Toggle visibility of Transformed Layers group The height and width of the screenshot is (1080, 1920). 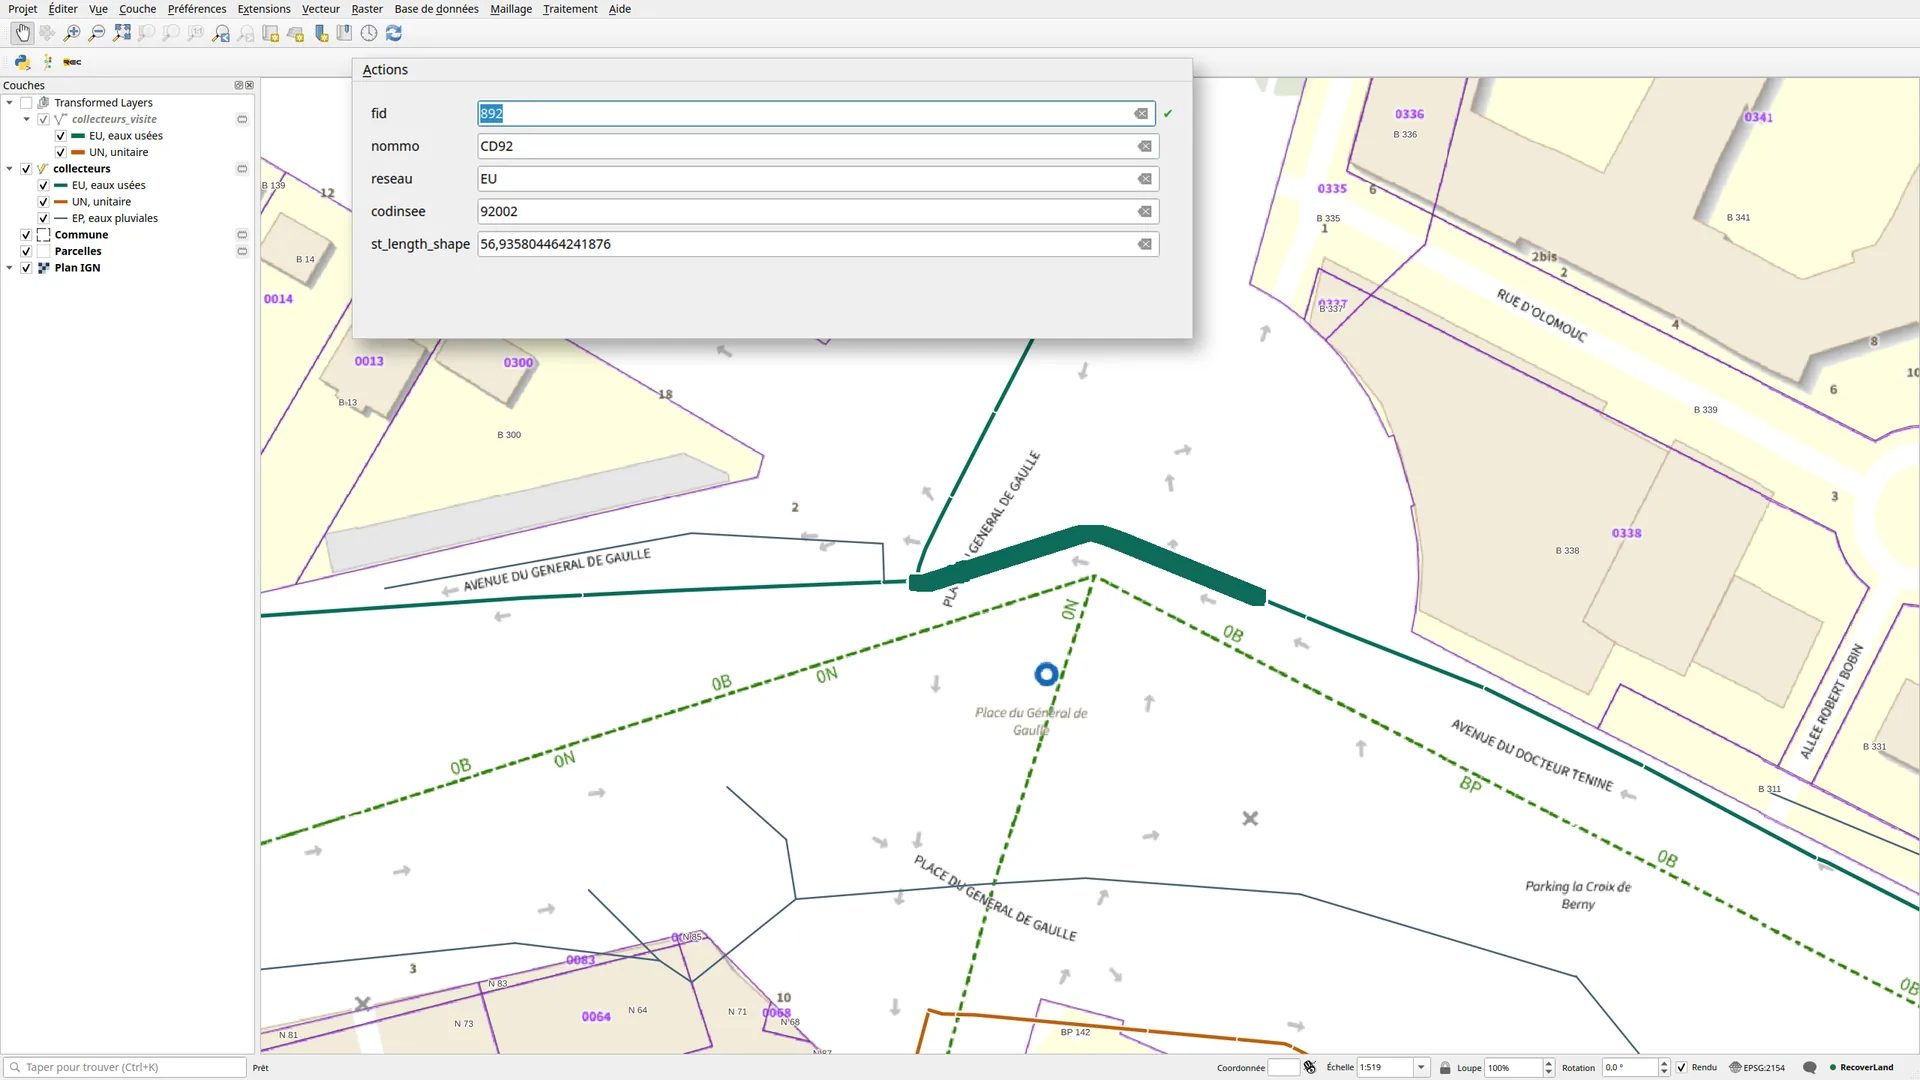pos(26,103)
